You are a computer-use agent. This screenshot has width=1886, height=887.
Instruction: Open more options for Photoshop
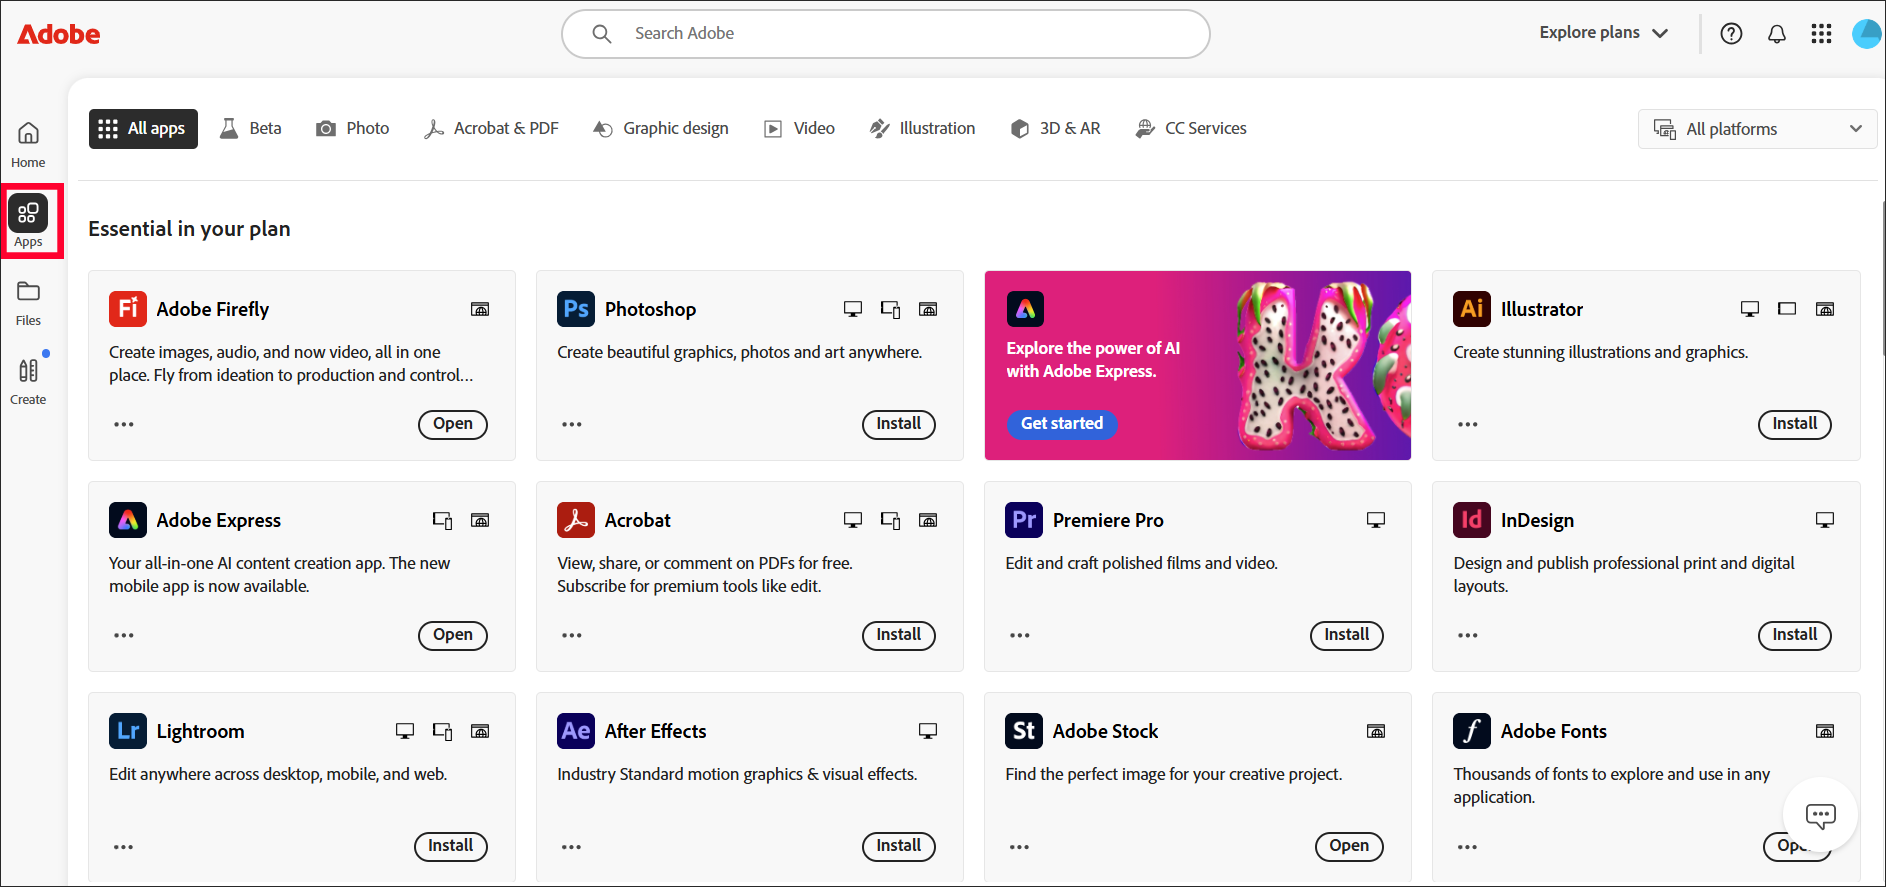coord(572,424)
